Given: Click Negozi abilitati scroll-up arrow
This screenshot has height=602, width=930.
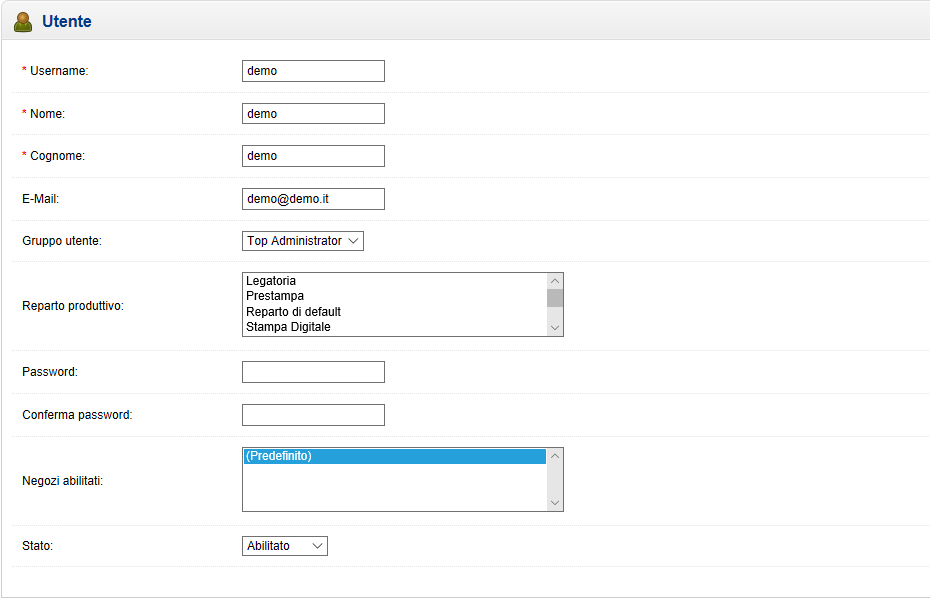Looking at the screenshot, I should click(555, 456).
